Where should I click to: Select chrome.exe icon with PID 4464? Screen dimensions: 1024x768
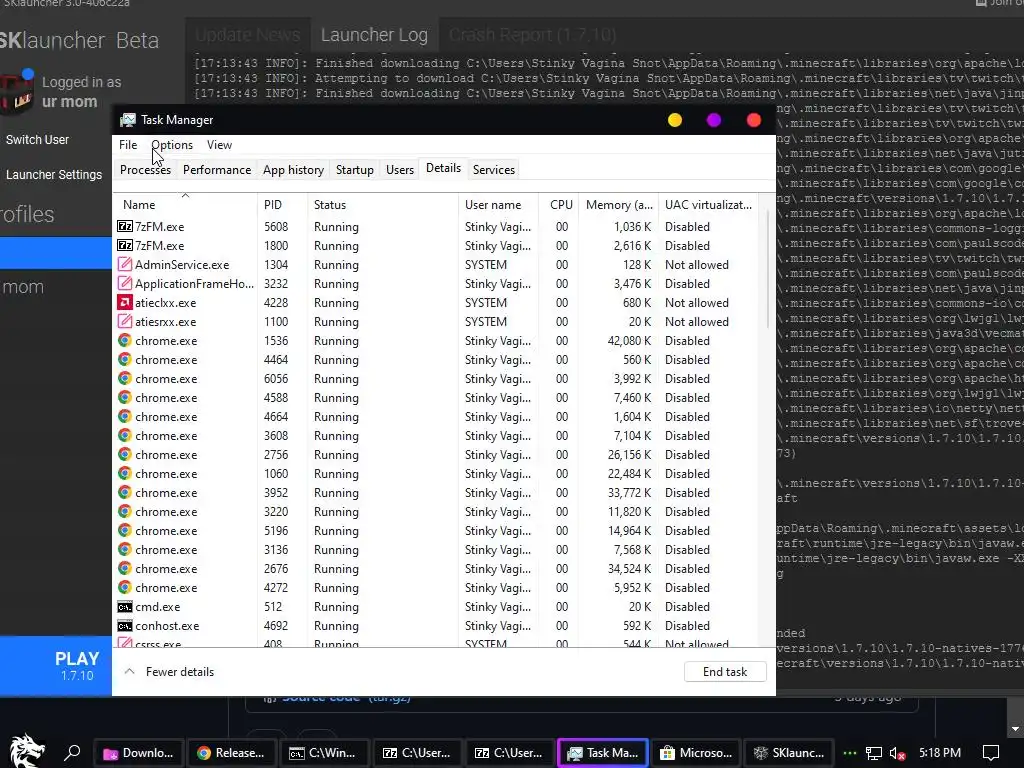click(125, 359)
